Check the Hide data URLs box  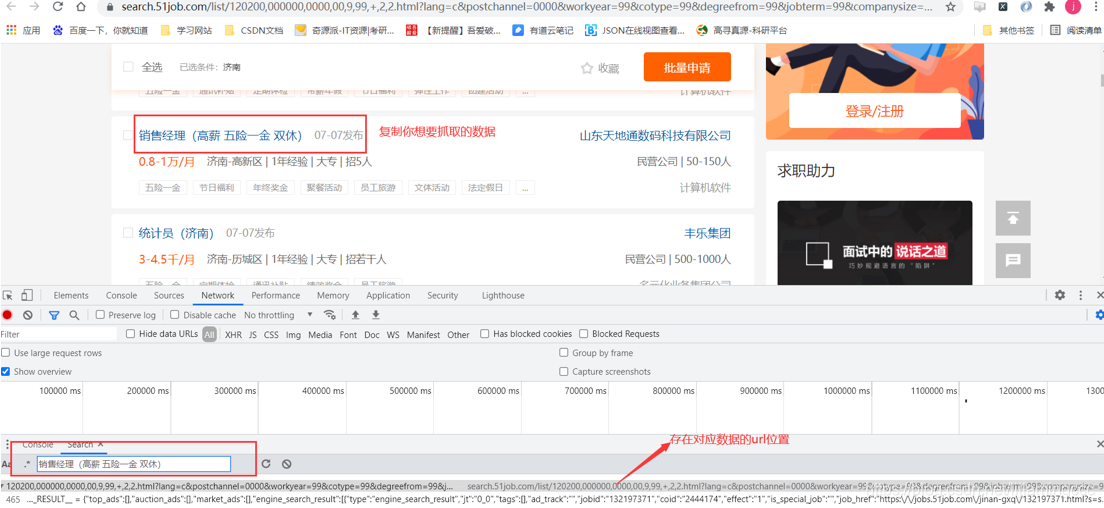(130, 334)
